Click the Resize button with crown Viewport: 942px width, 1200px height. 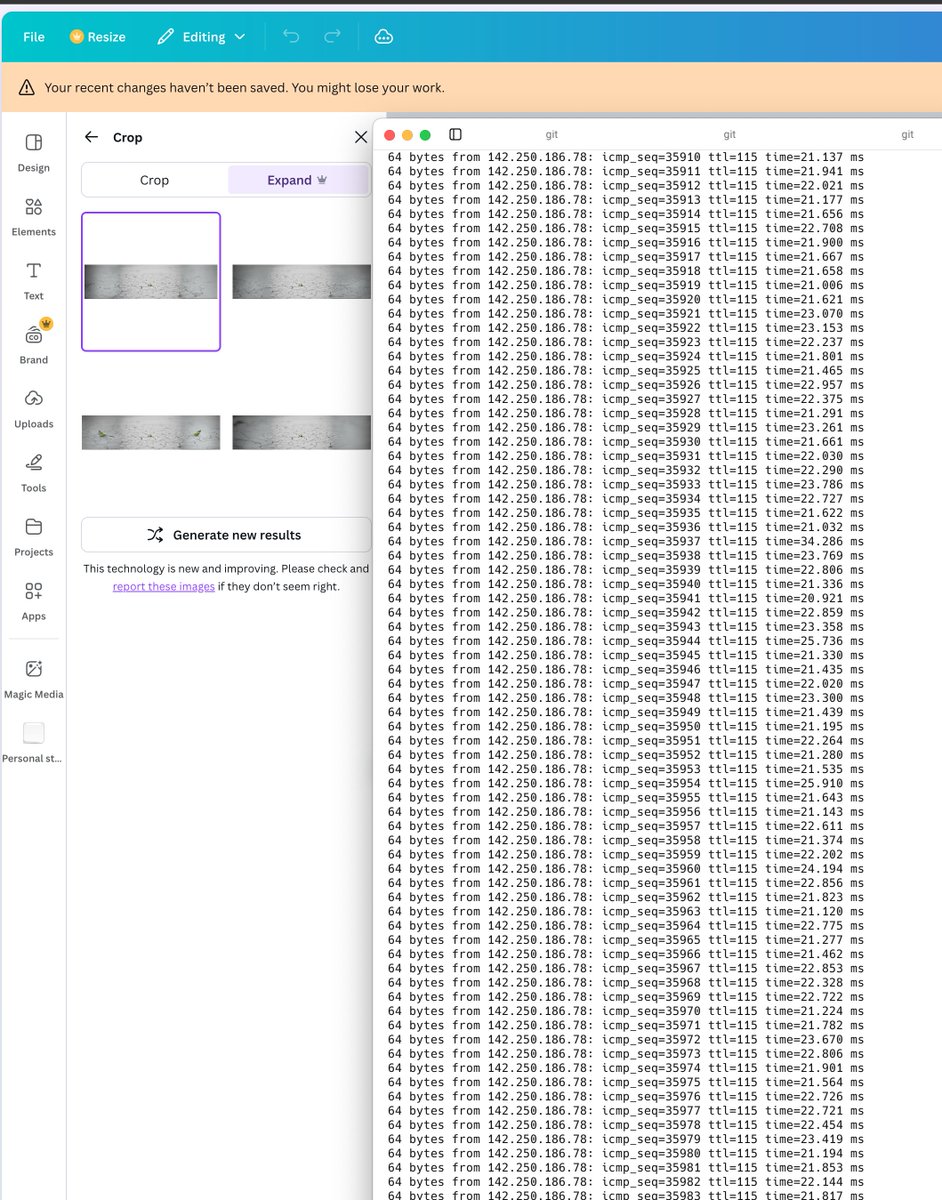pyautogui.click(x=98, y=37)
